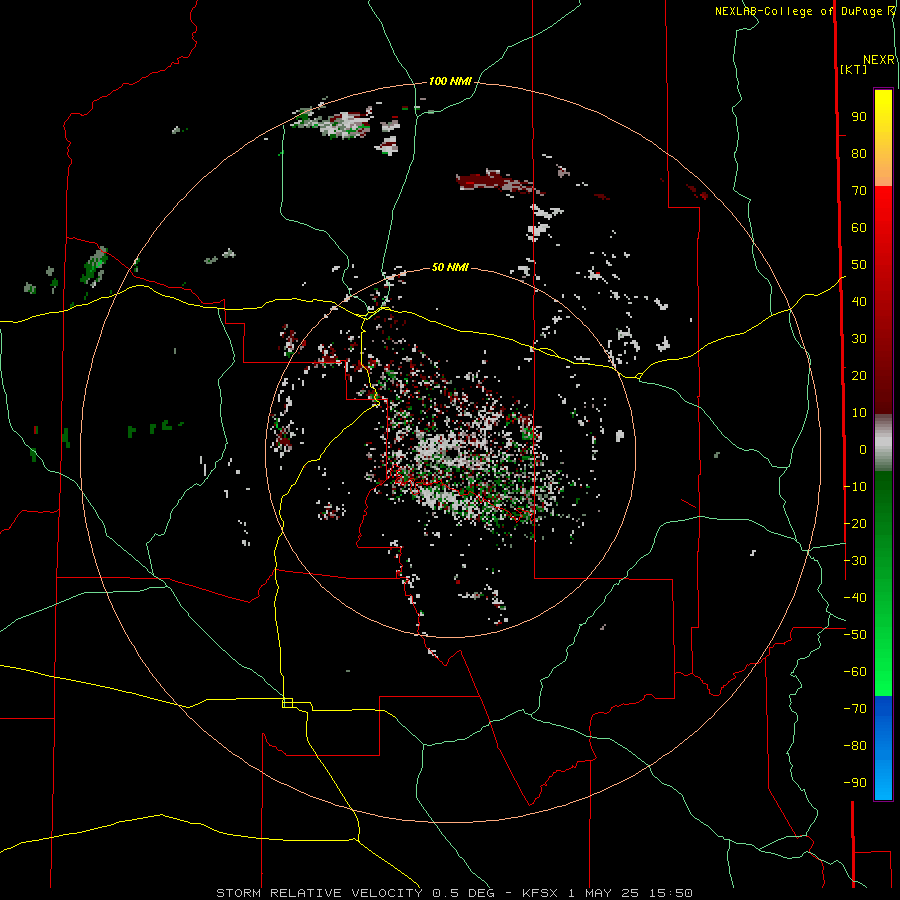The height and width of the screenshot is (900, 900).
Task: Select the 50 value on velocity scale
Action: [859, 265]
